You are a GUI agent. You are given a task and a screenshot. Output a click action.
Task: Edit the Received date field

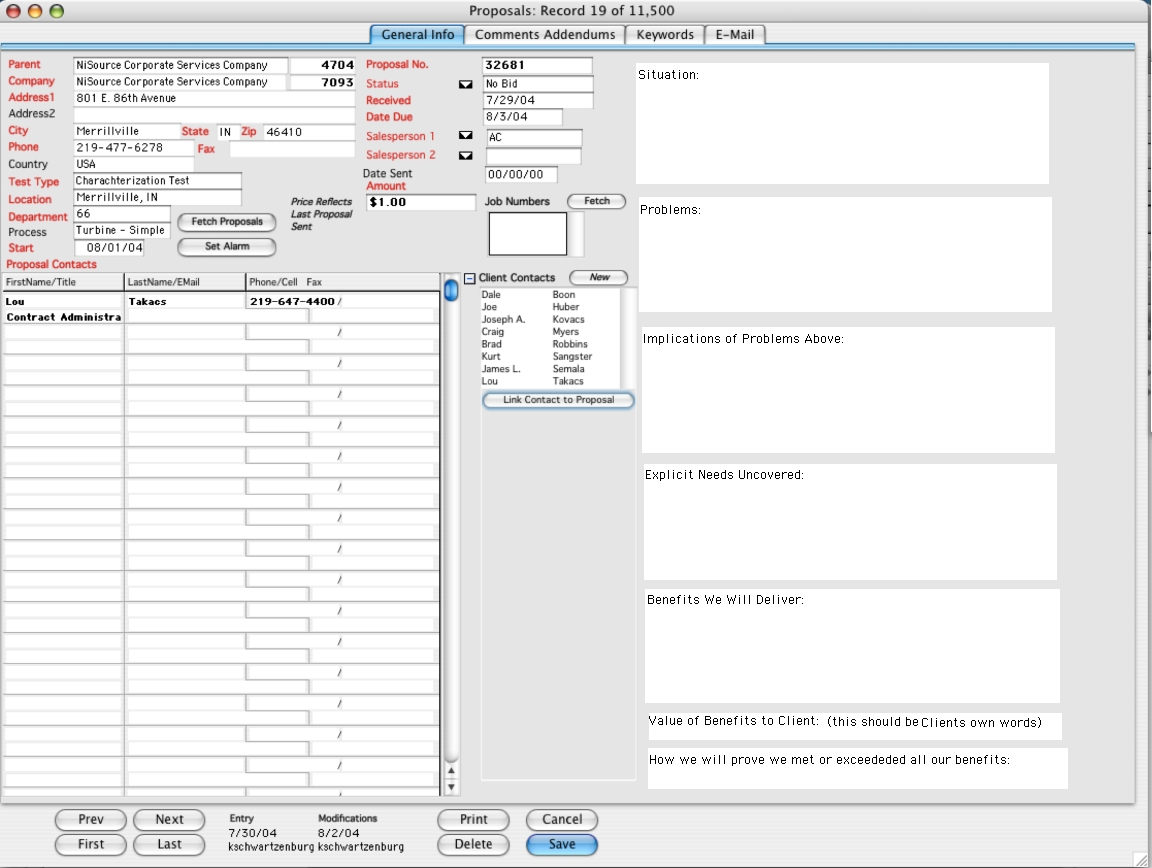(x=537, y=101)
